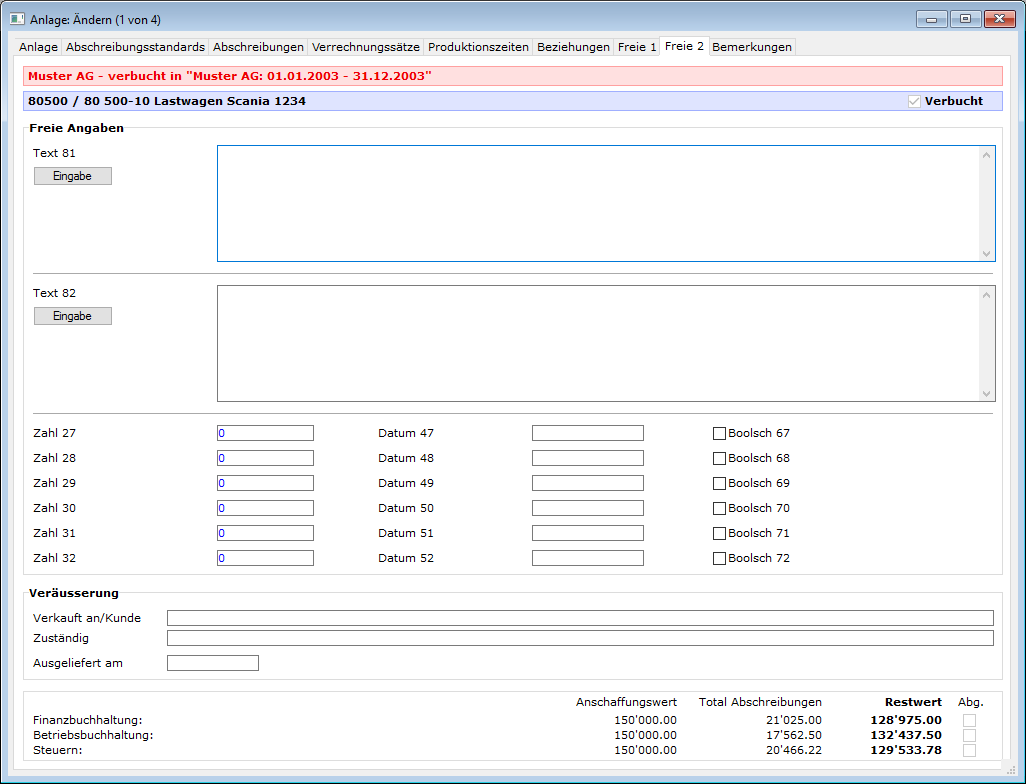Enable the Boolsch 67 checkbox
1026x784 pixels.
(719, 433)
